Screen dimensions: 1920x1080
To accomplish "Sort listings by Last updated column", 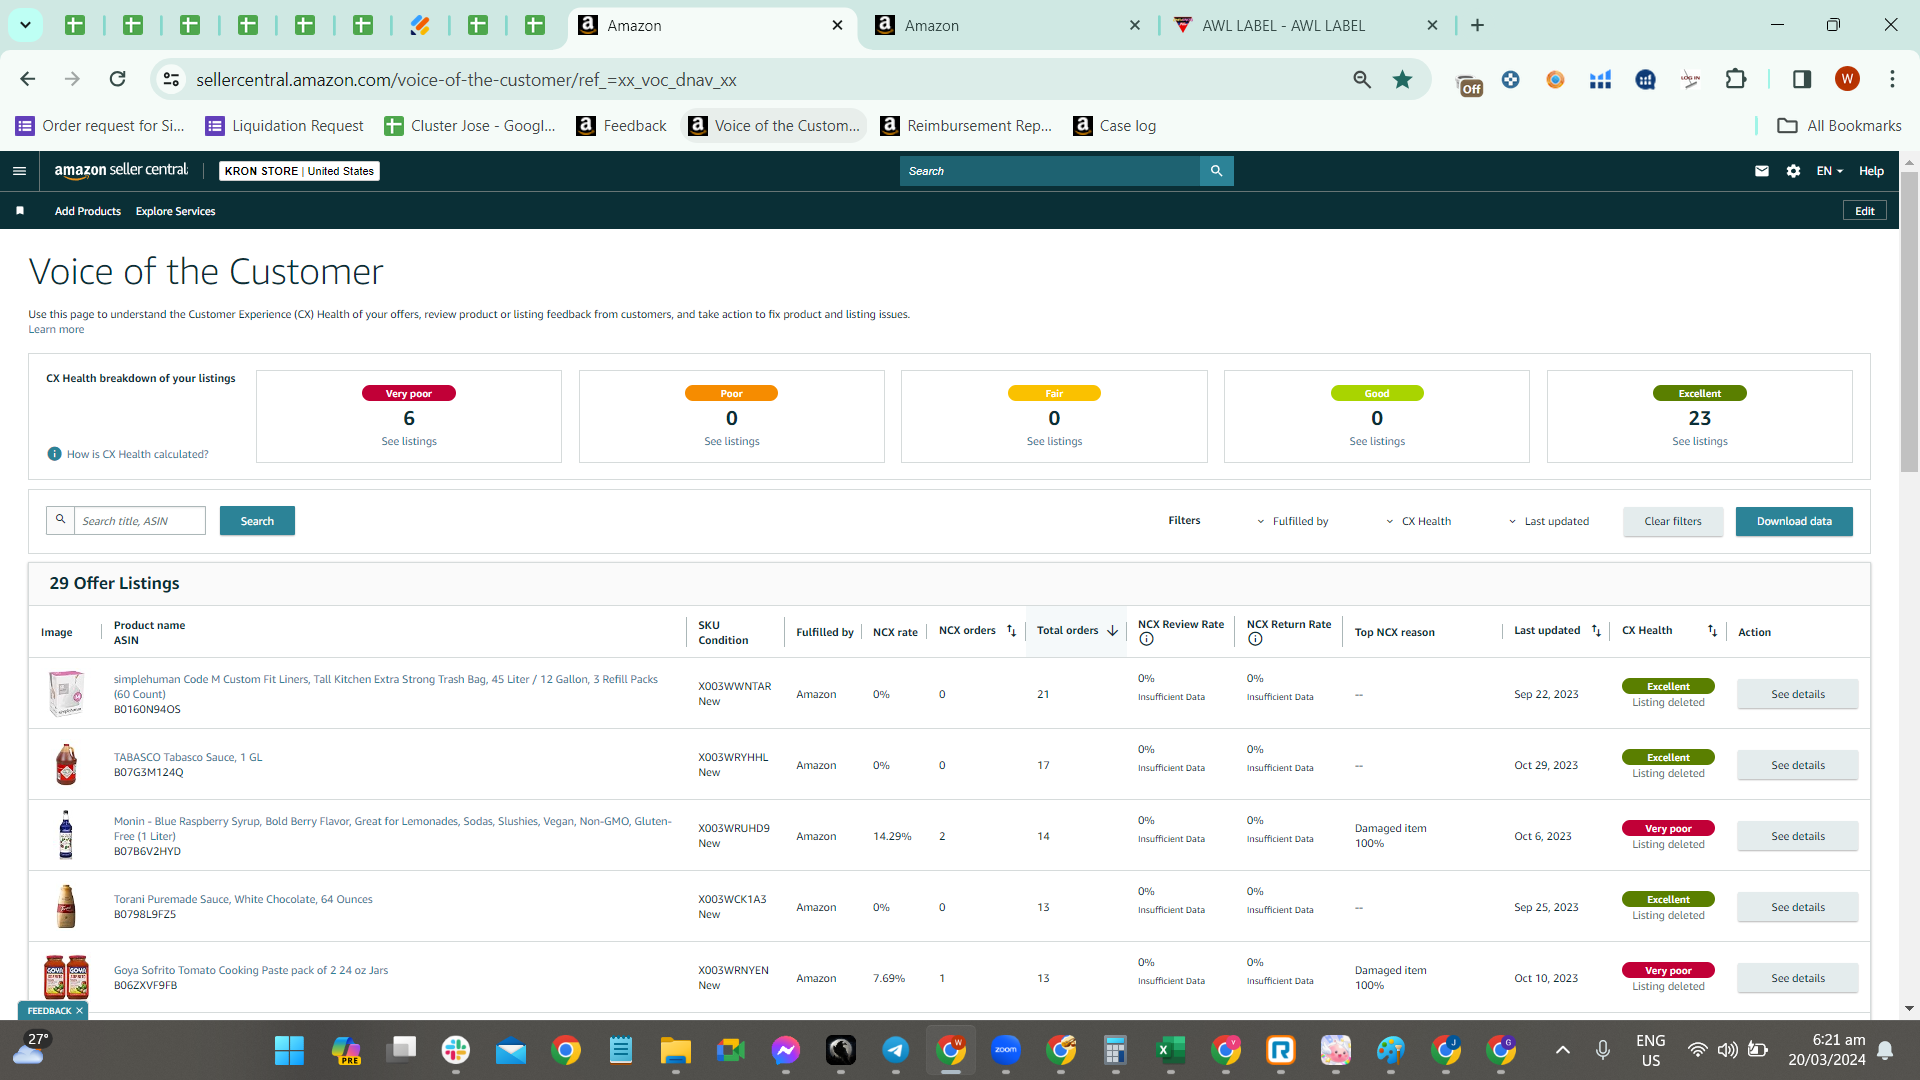I will (x=1596, y=631).
